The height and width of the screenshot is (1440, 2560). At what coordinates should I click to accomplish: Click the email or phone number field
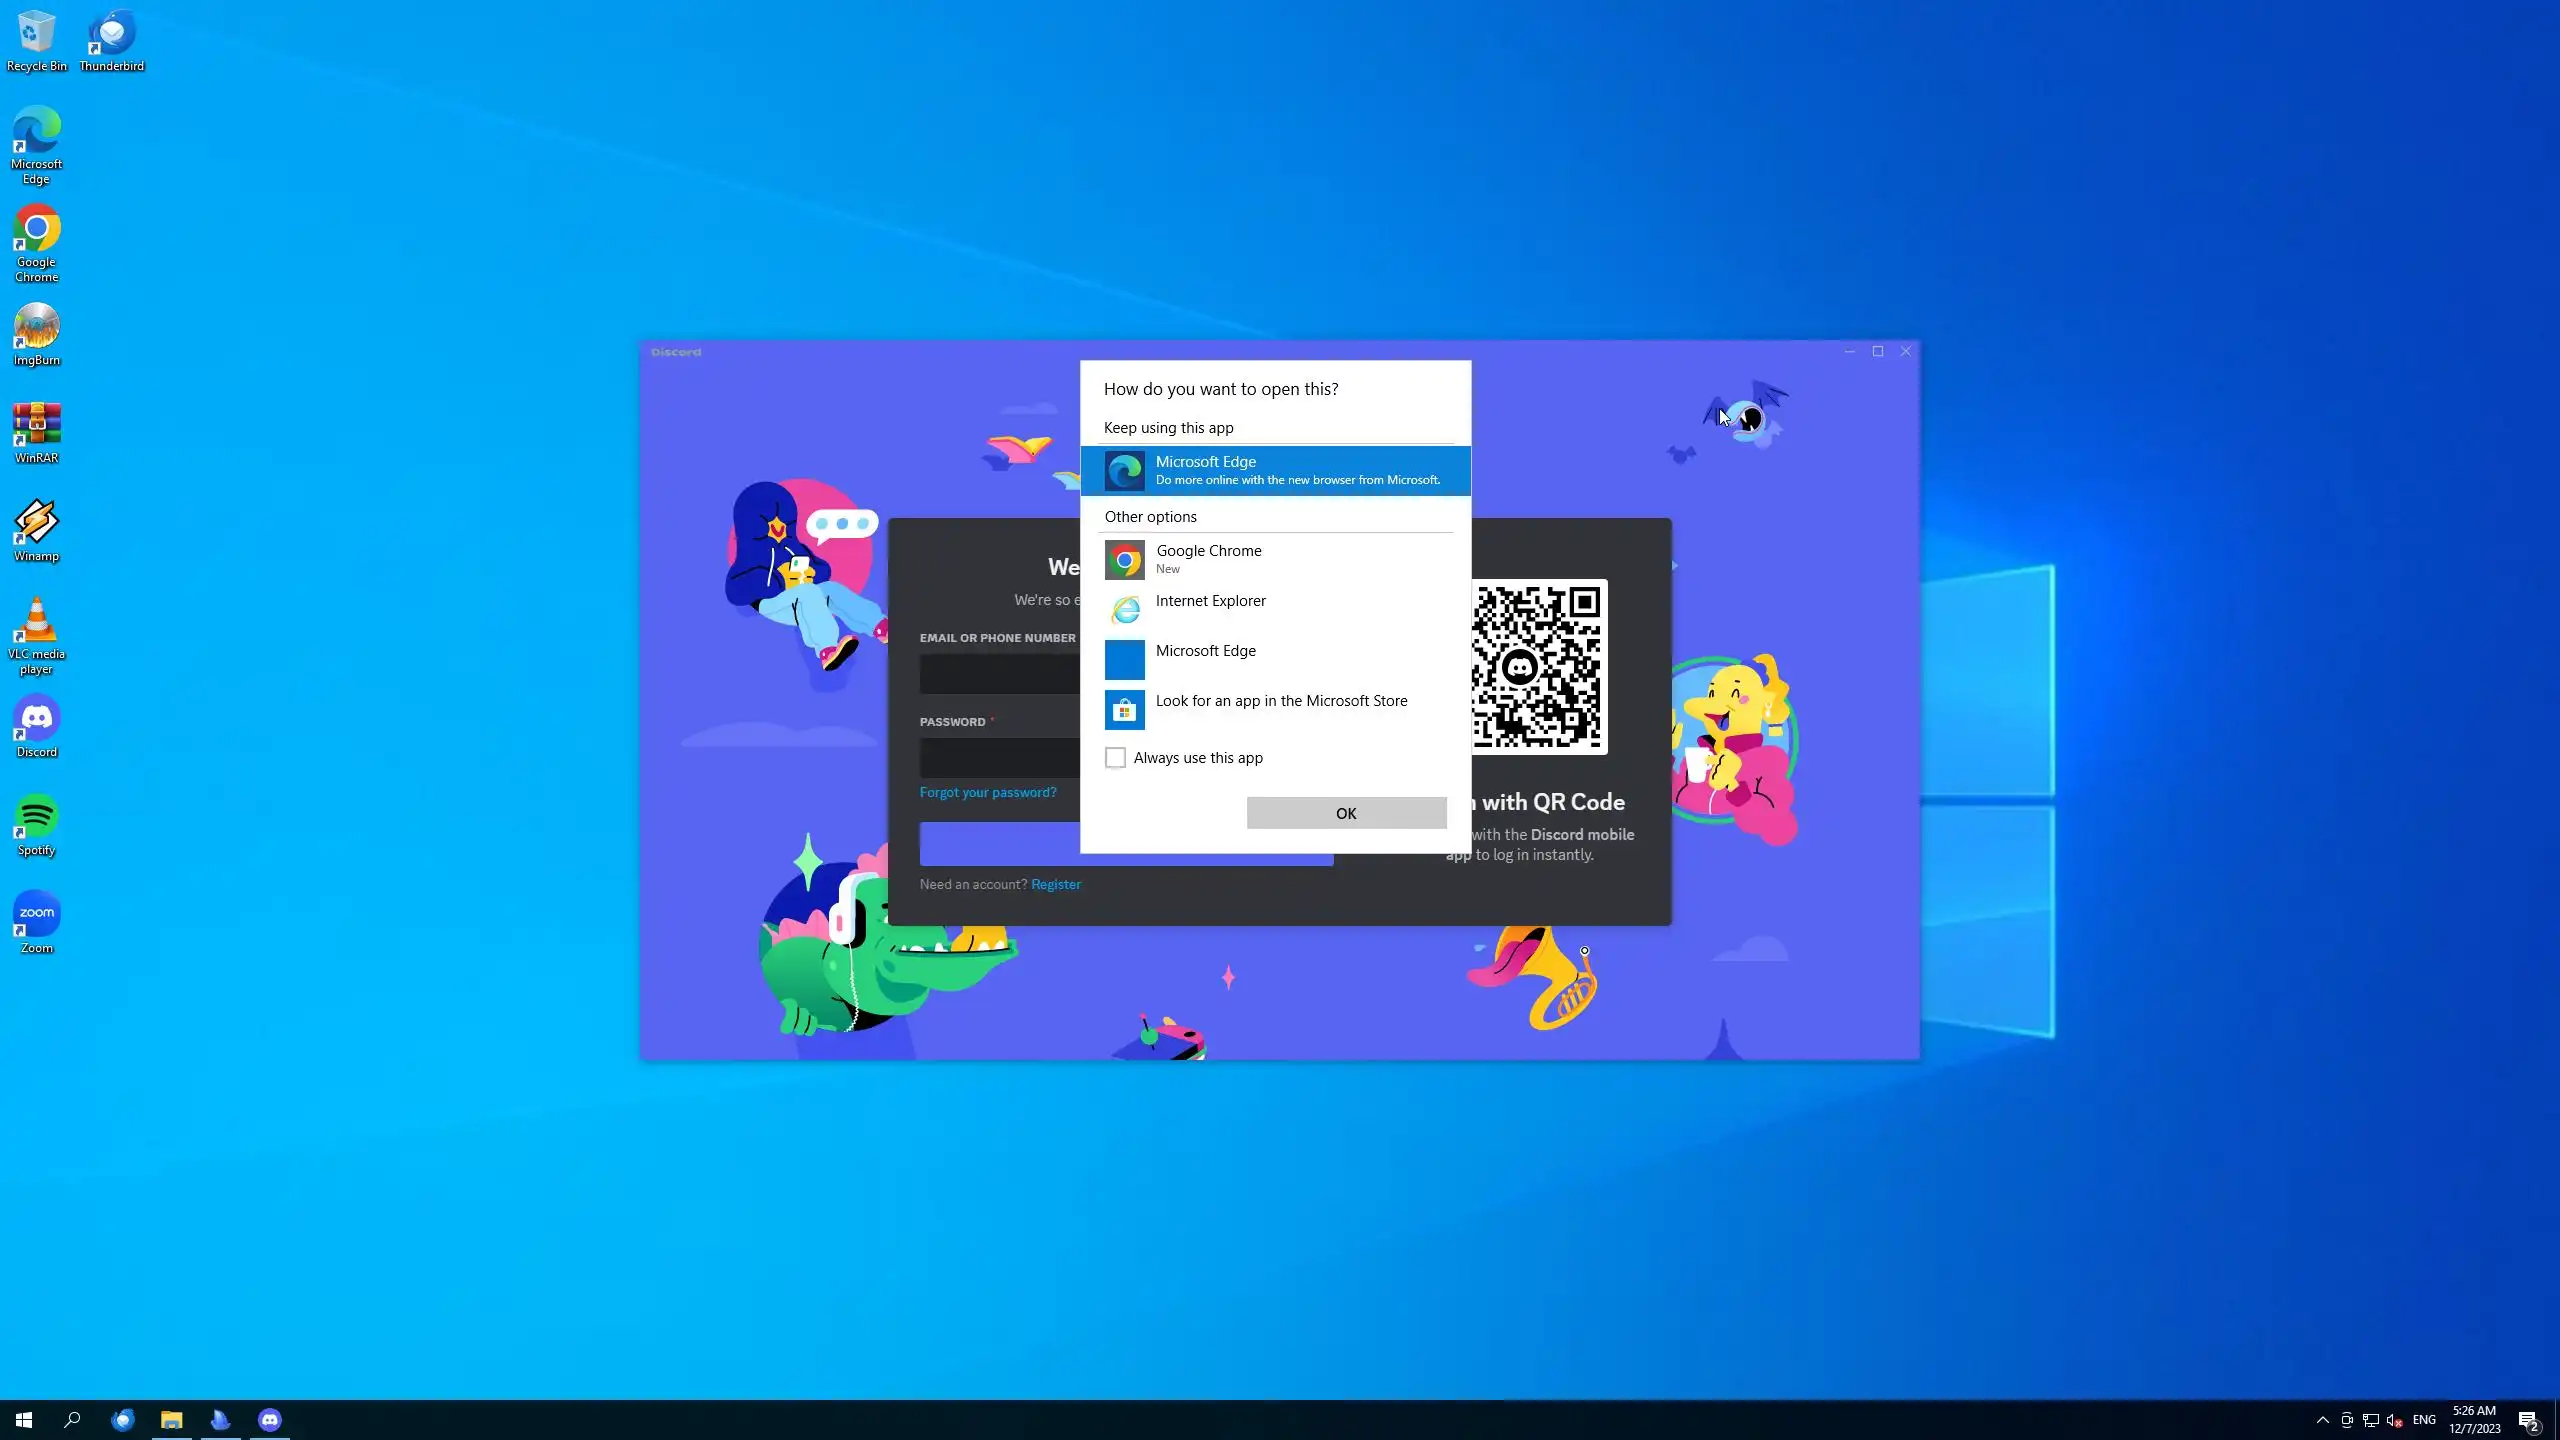click(x=998, y=674)
